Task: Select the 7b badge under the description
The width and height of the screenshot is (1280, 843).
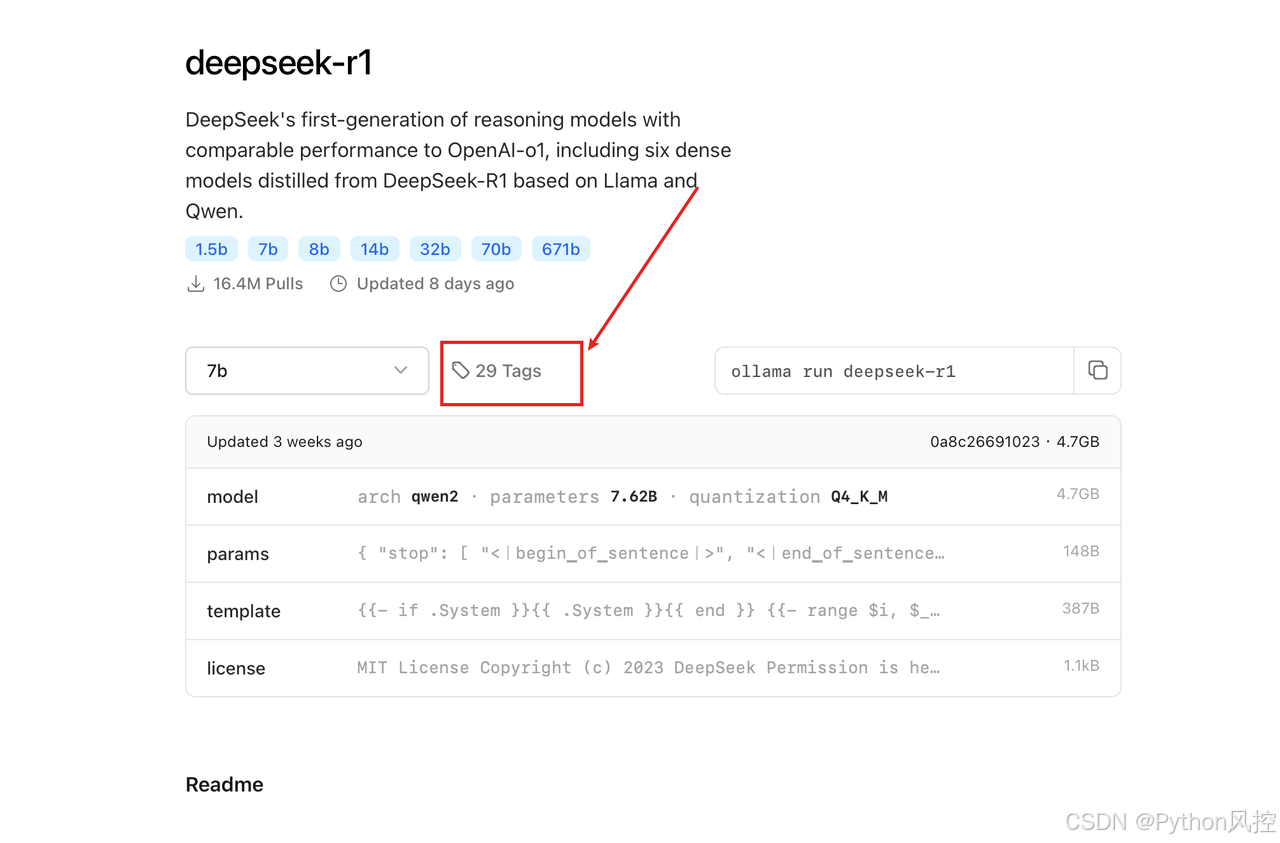Action: (x=267, y=248)
